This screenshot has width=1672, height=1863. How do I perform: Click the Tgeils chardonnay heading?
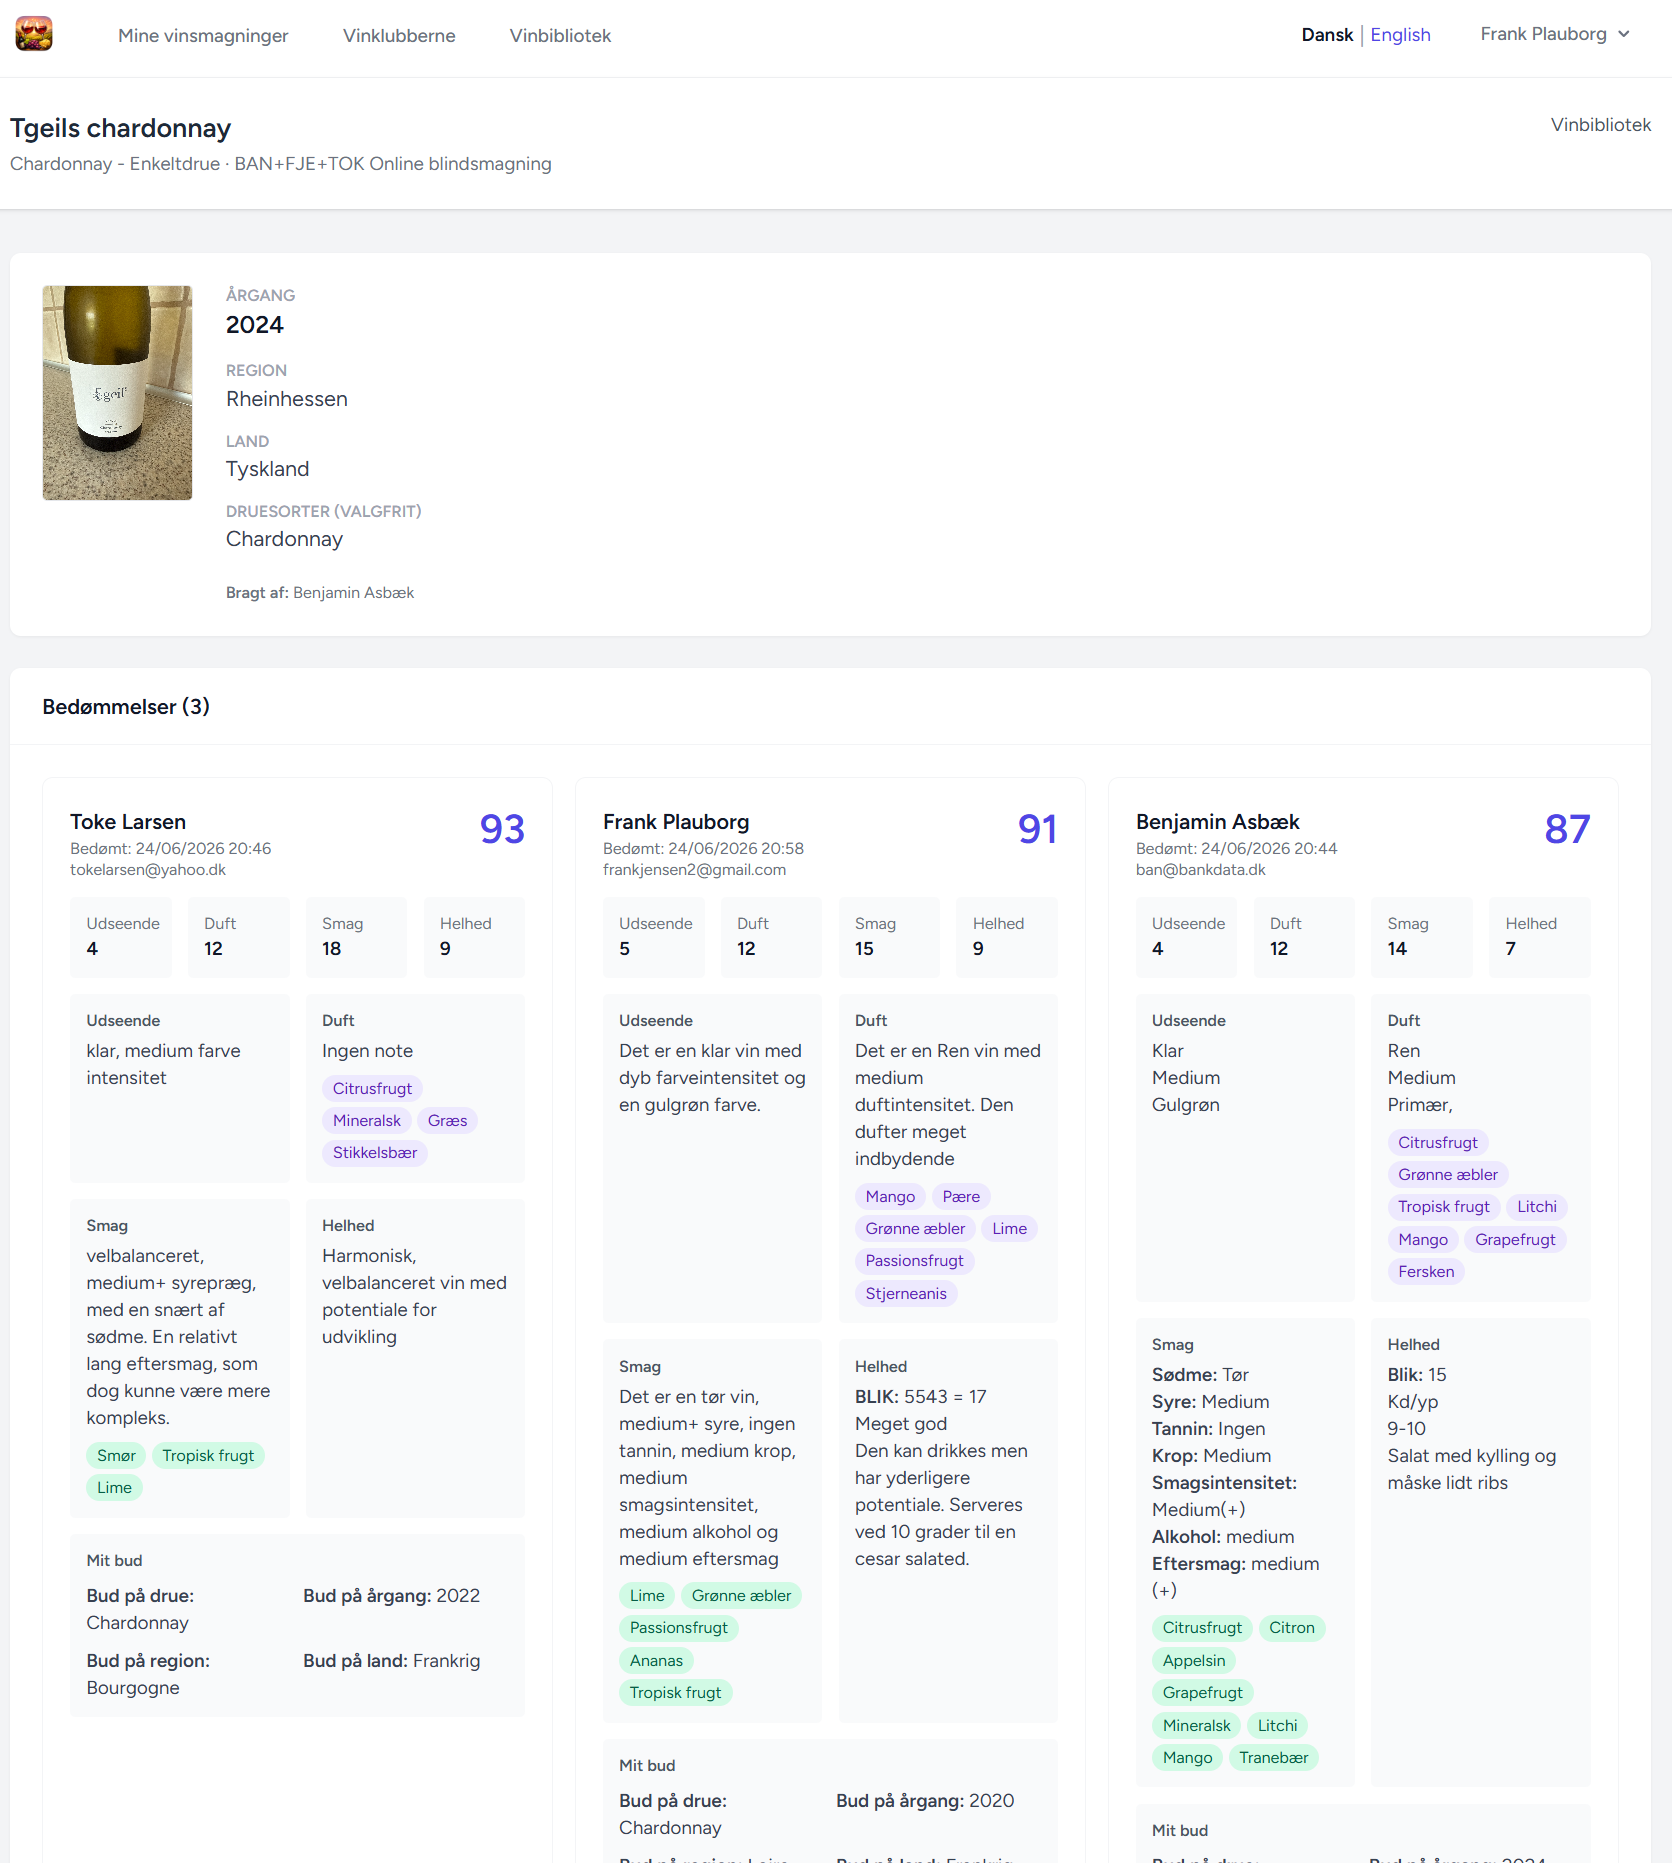pyautogui.click(x=120, y=128)
